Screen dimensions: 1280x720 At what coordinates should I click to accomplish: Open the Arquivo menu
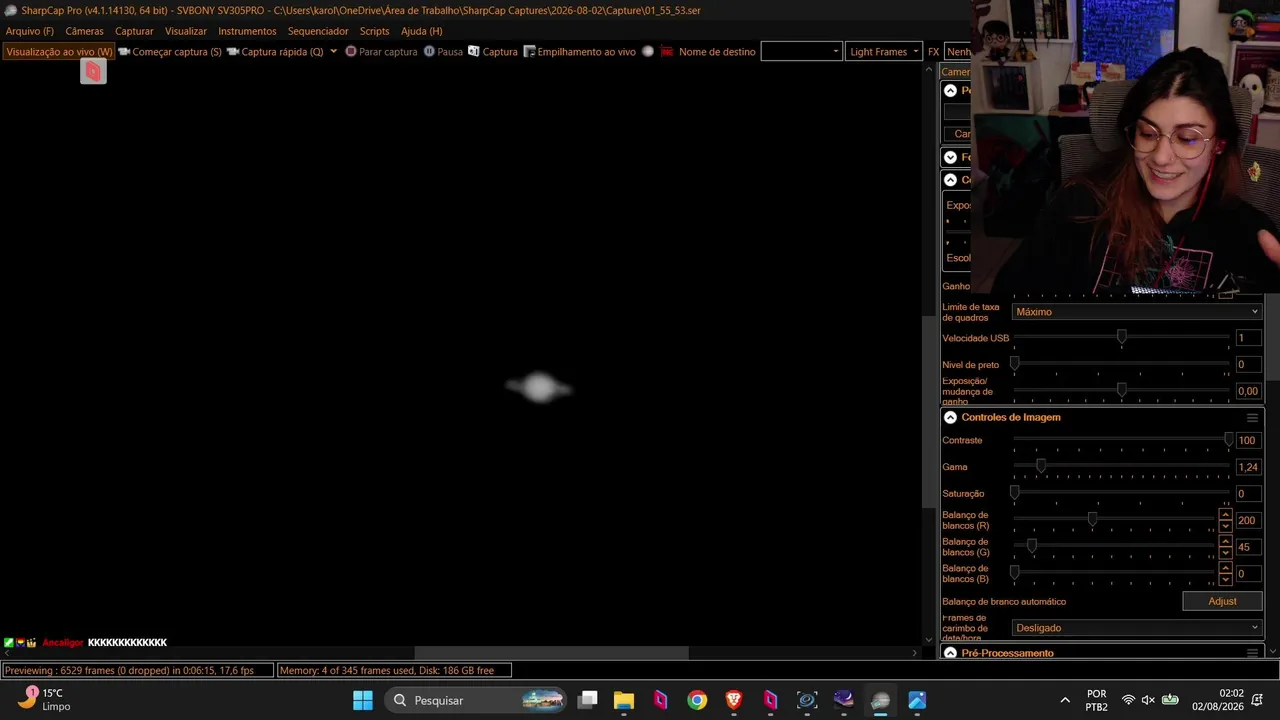(x=30, y=31)
